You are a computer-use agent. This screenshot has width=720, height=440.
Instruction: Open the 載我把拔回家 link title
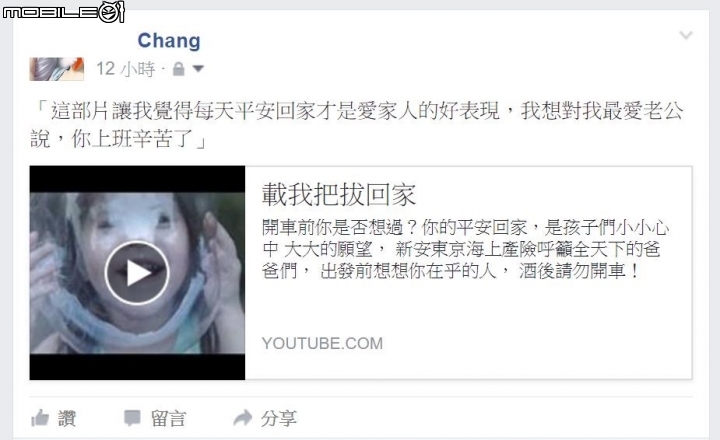(339, 195)
